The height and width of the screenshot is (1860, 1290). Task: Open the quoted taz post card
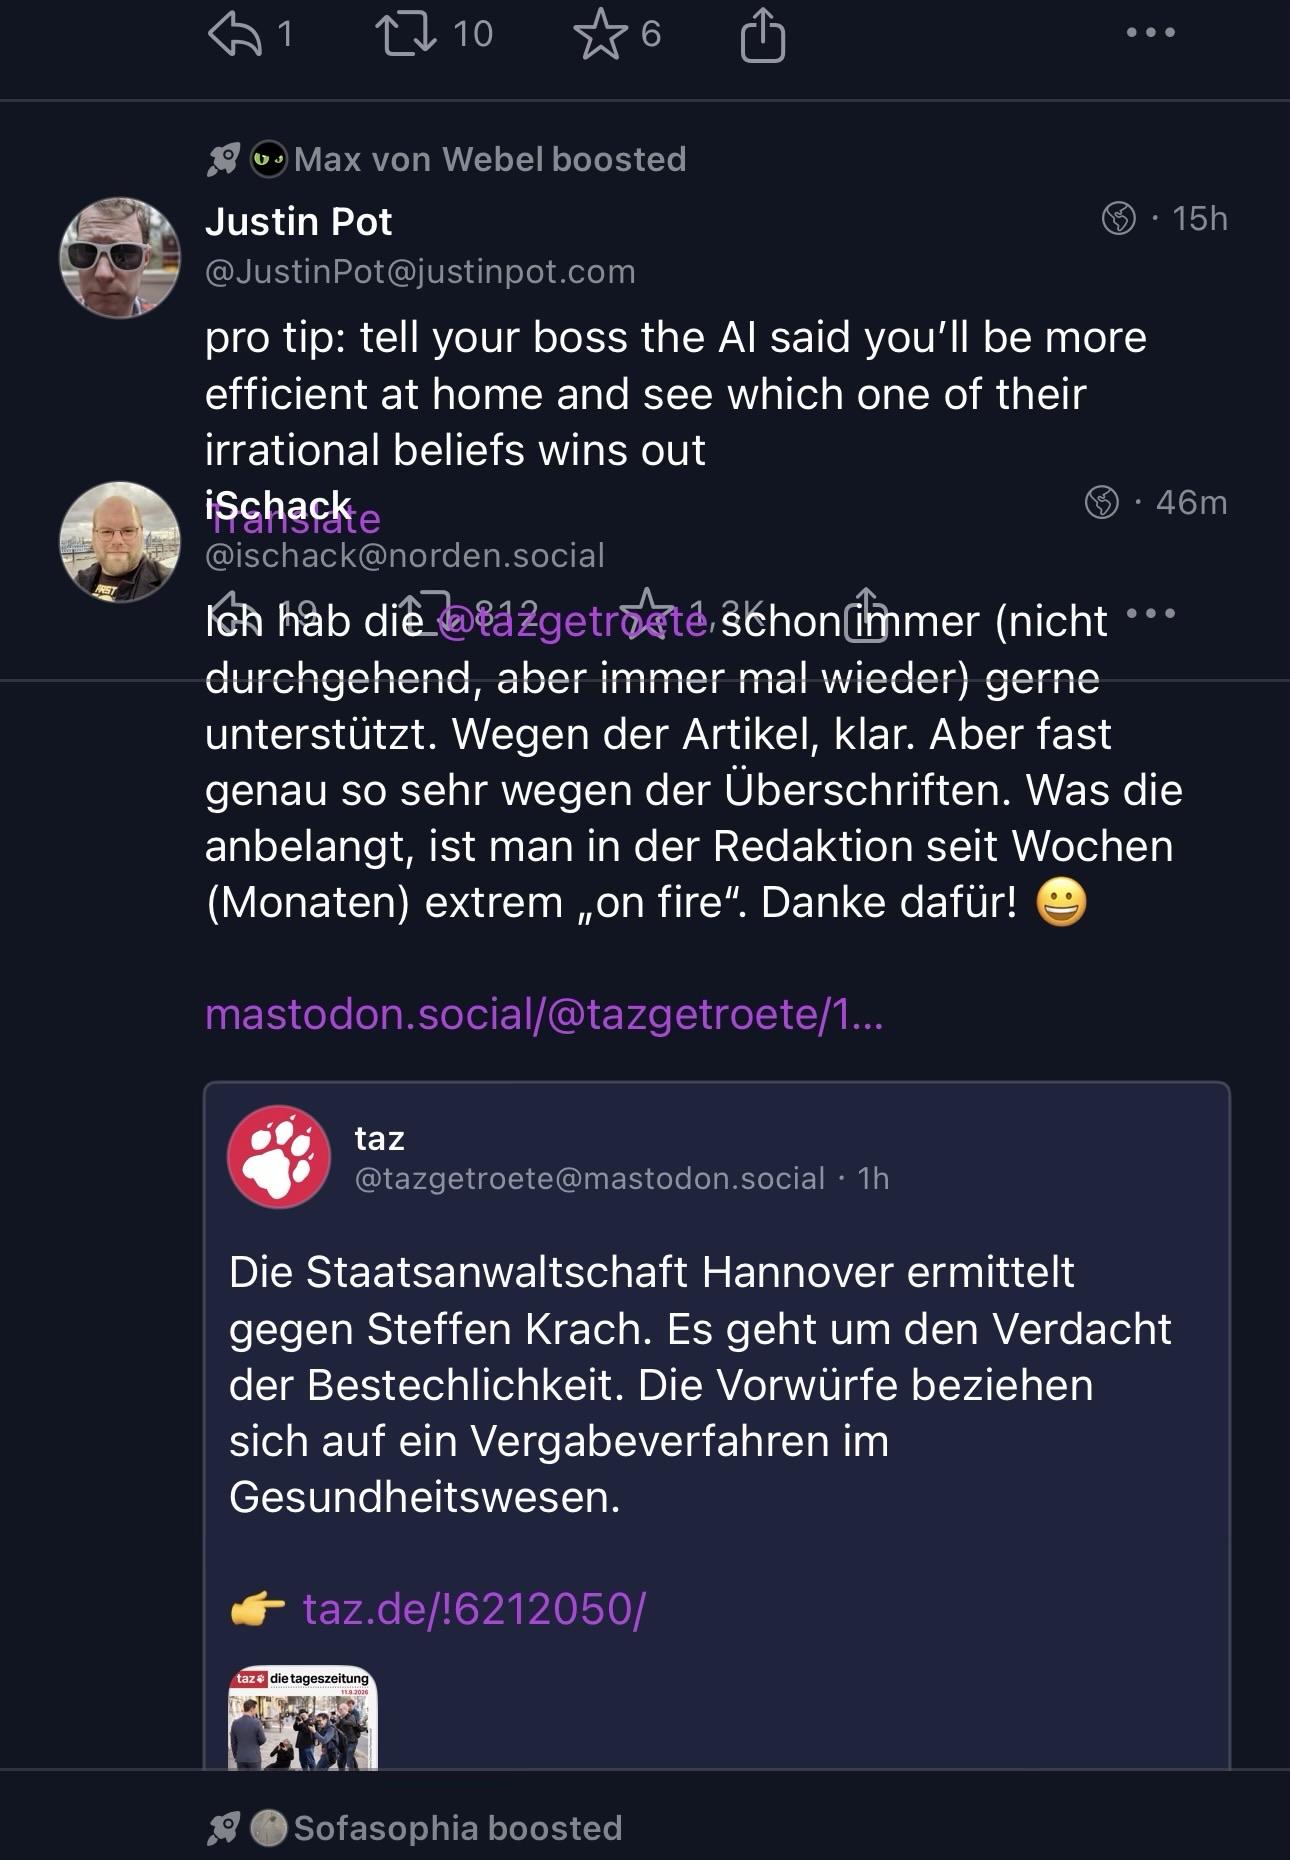pos(717,1426)
